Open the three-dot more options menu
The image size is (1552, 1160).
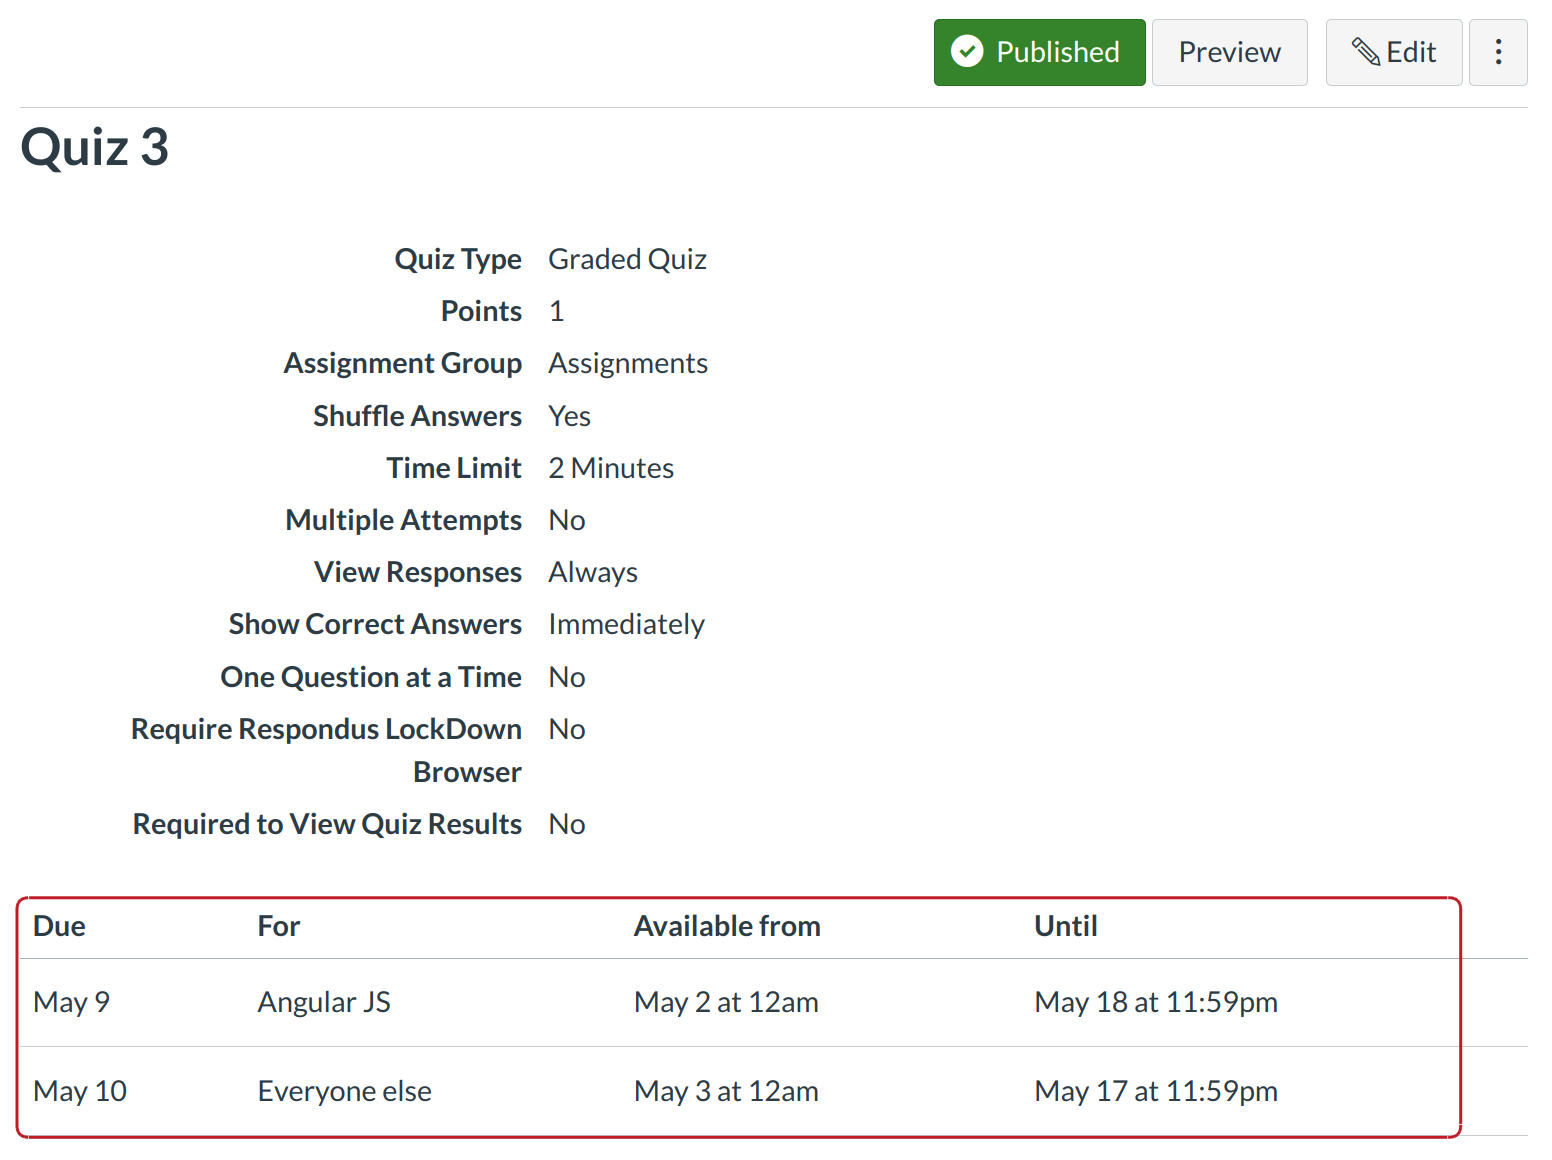coord(1497,52)
